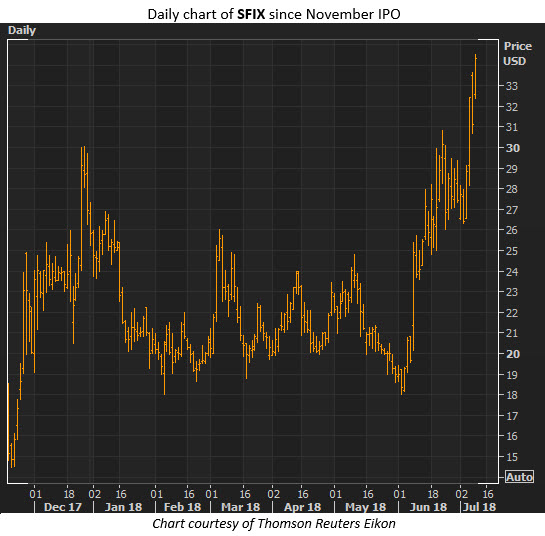Click the USD currency label

[x=514, y=61]
